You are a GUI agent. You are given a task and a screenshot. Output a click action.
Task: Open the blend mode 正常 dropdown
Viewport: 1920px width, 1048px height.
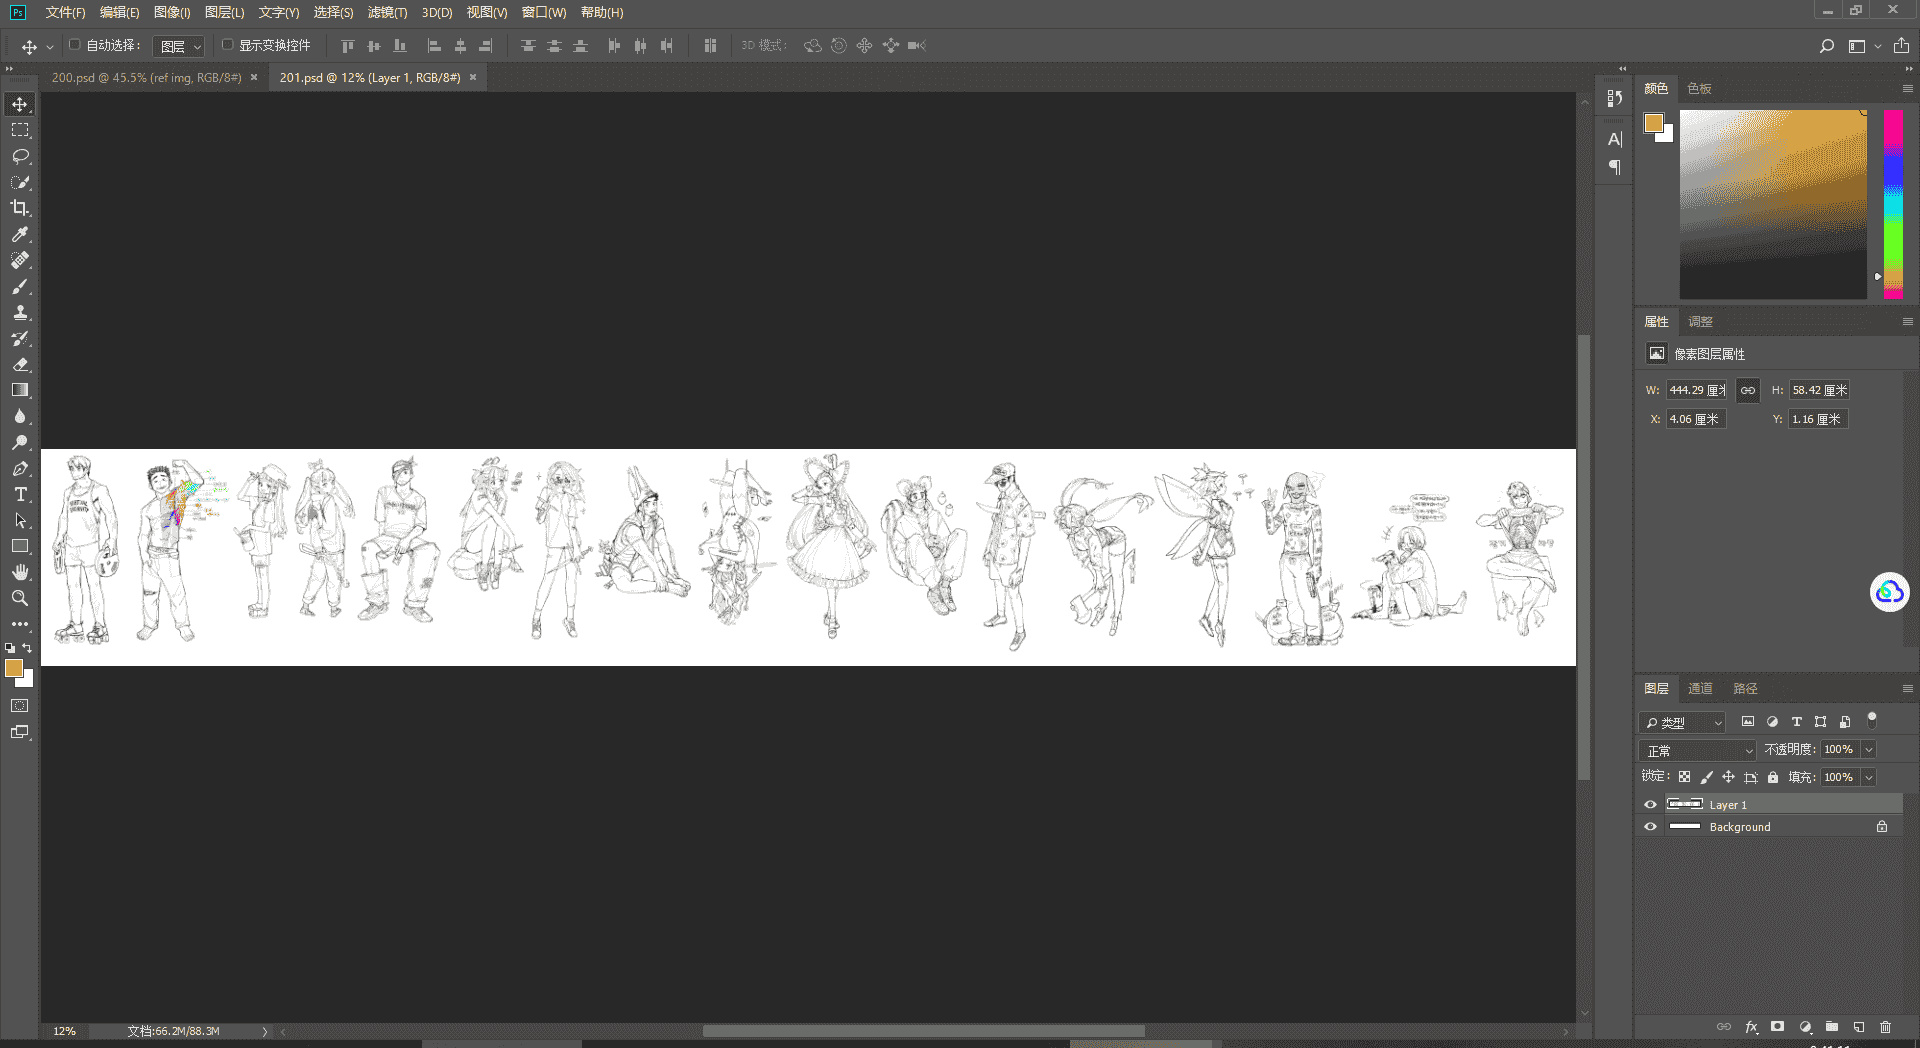[x=1698, y=750]
